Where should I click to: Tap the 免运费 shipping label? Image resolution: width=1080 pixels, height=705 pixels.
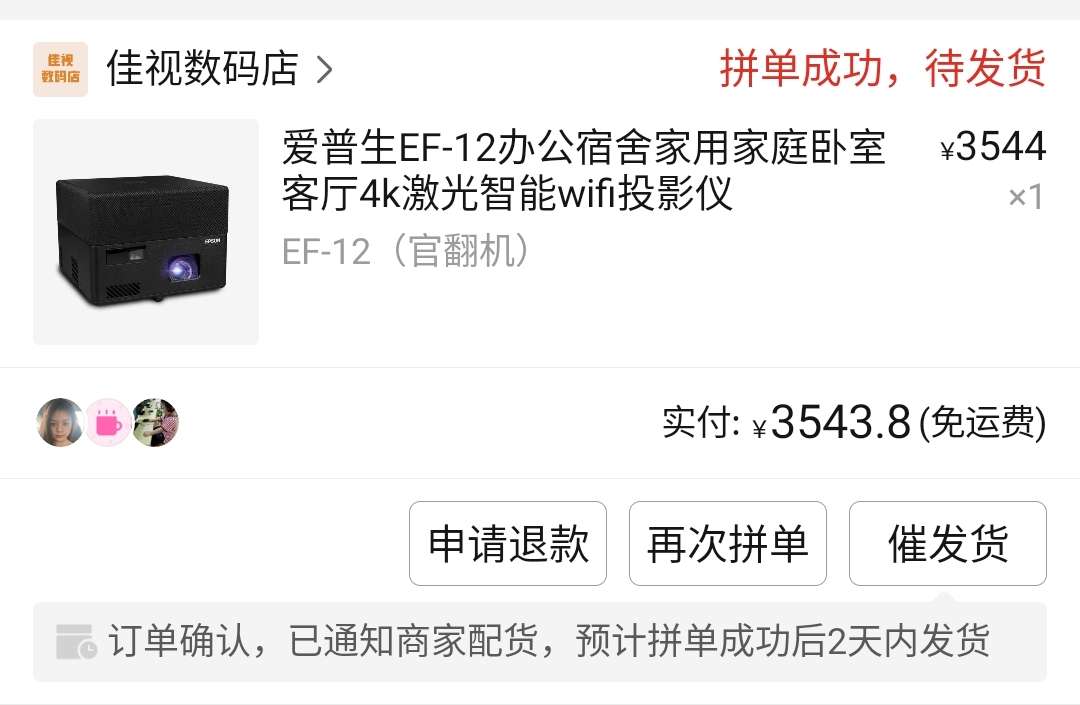[983, 423]
